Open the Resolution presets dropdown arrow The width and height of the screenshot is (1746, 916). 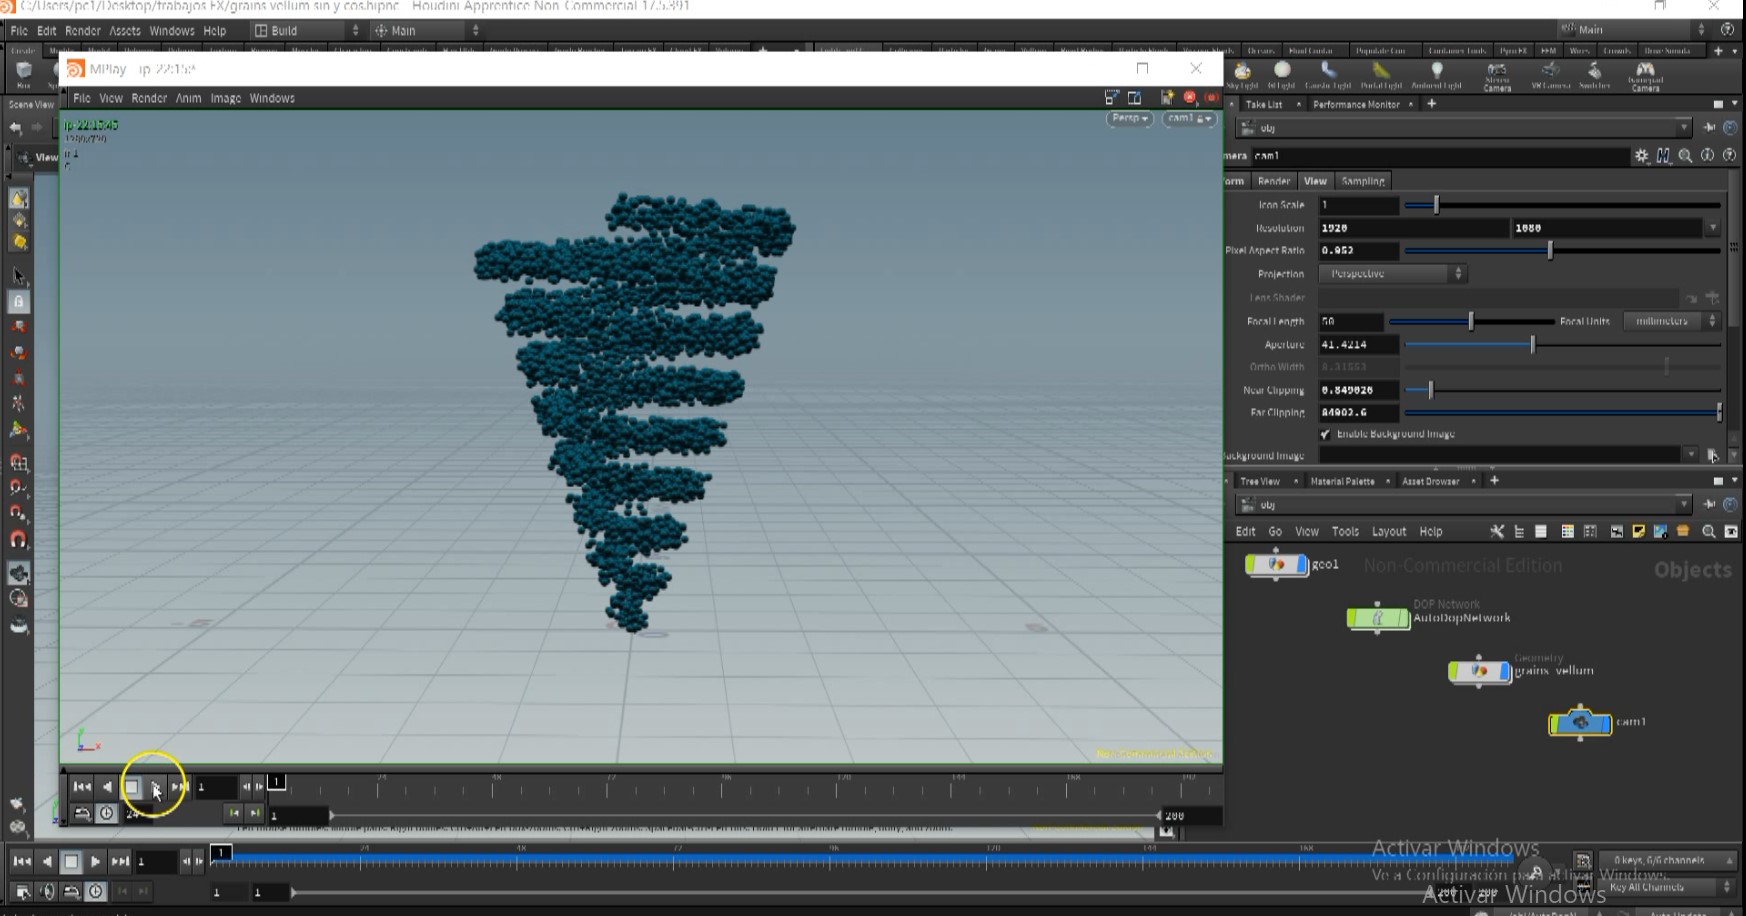(x=1712, y=228)
